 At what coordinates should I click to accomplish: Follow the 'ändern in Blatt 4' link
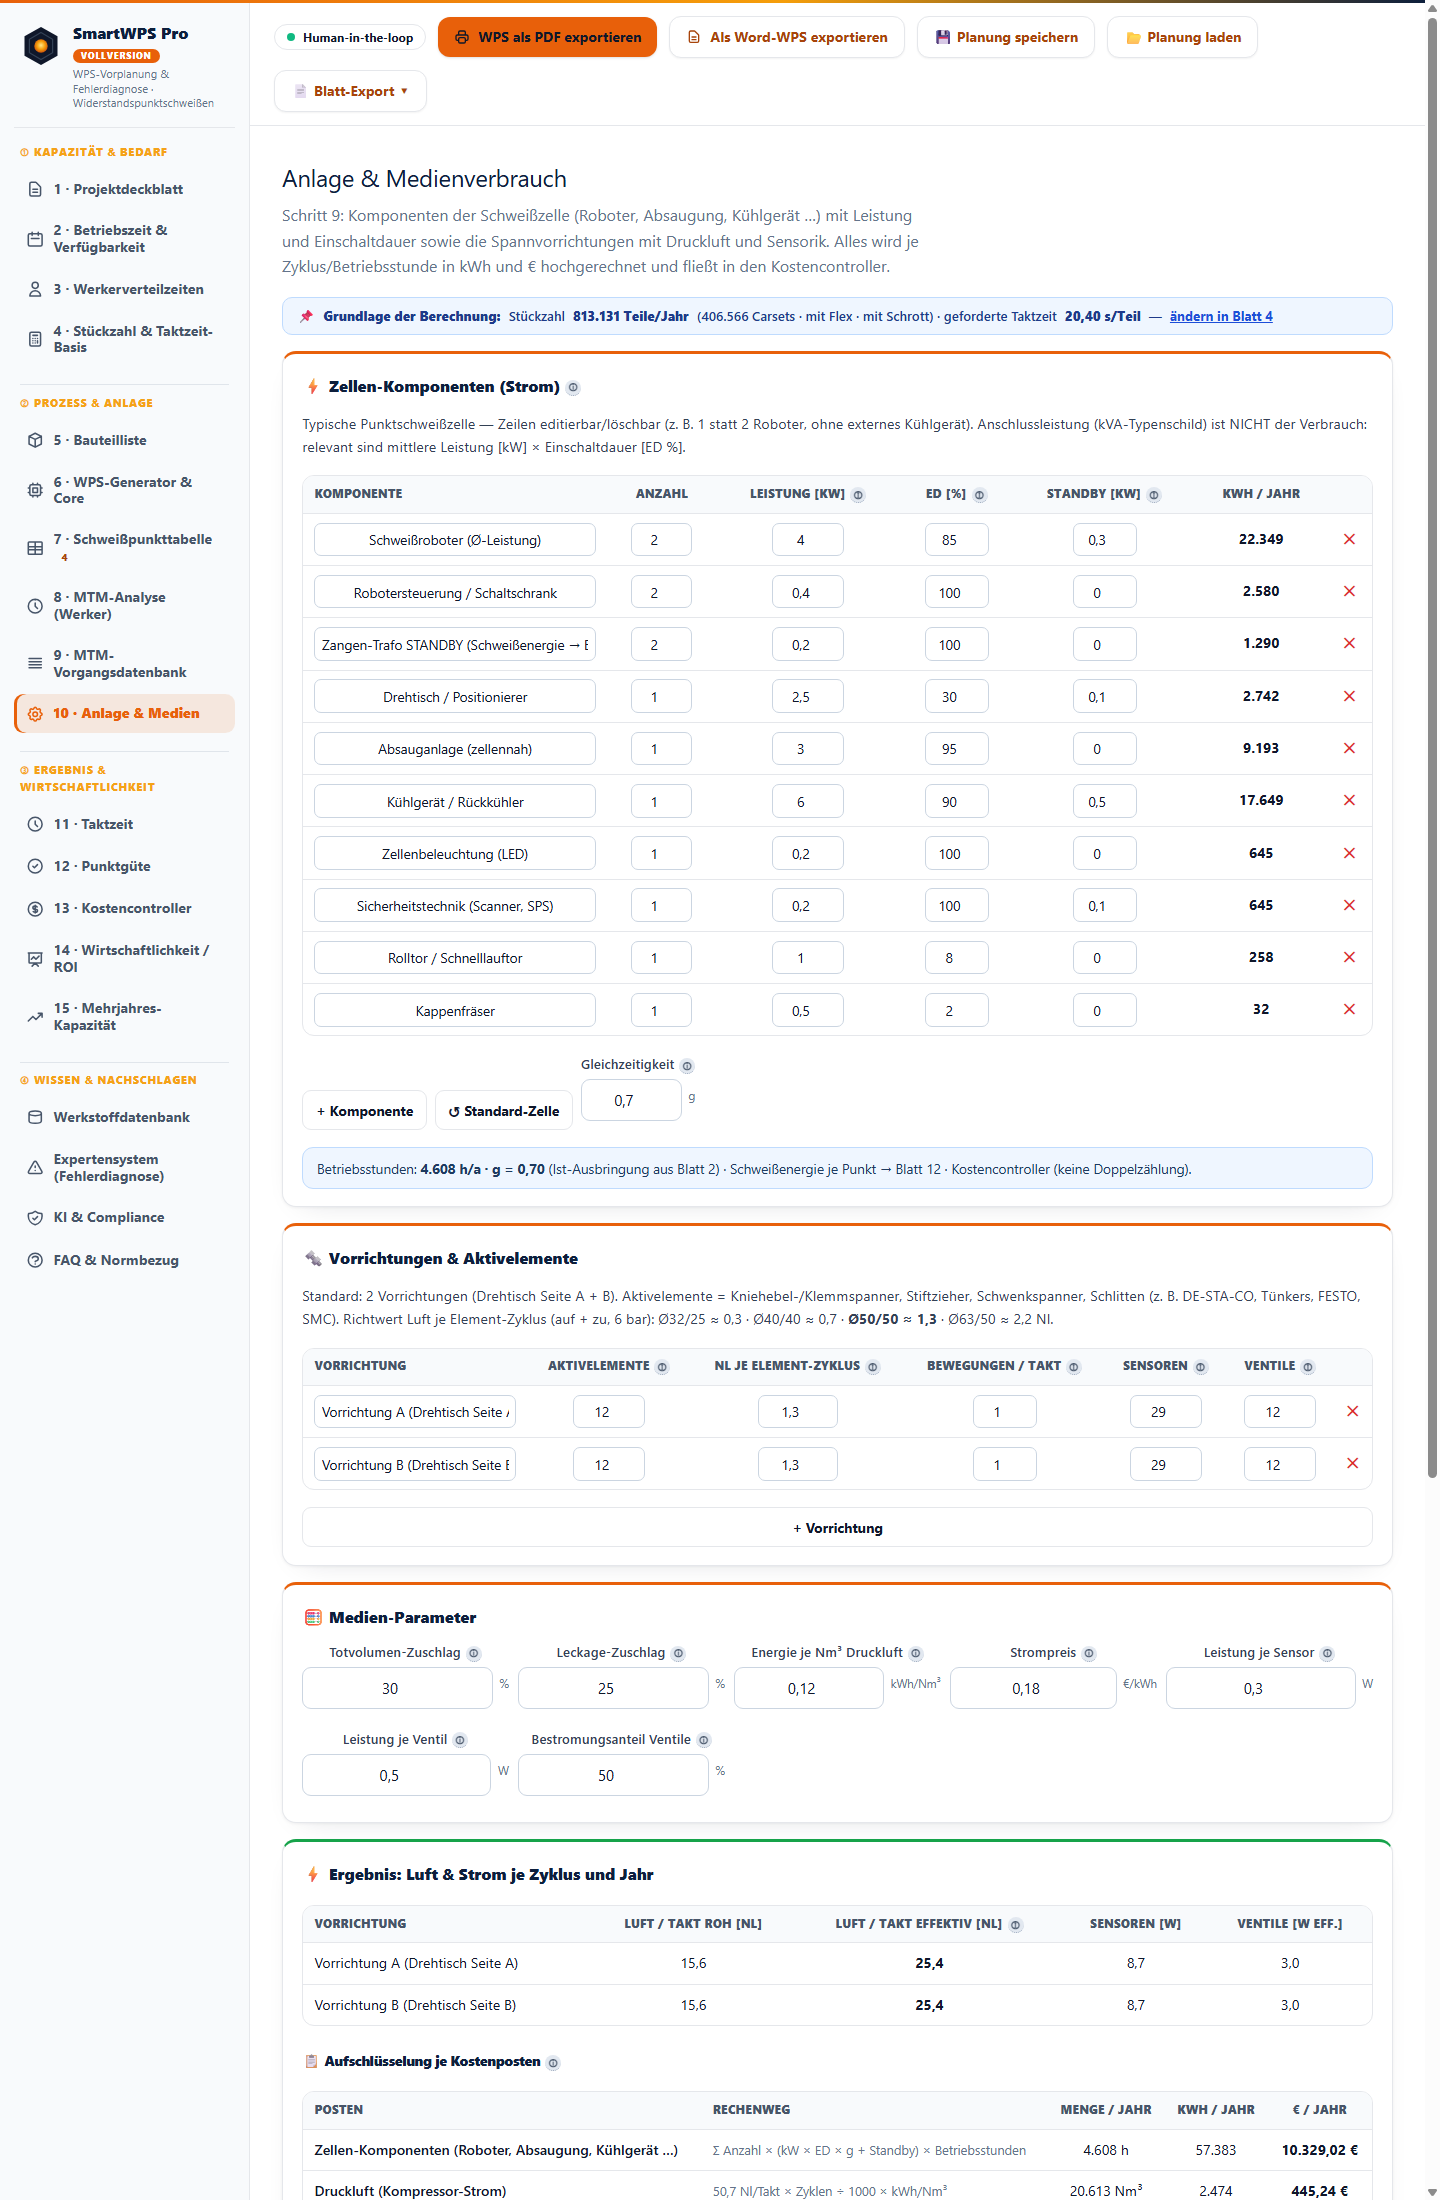click(x=1221, y=317)
